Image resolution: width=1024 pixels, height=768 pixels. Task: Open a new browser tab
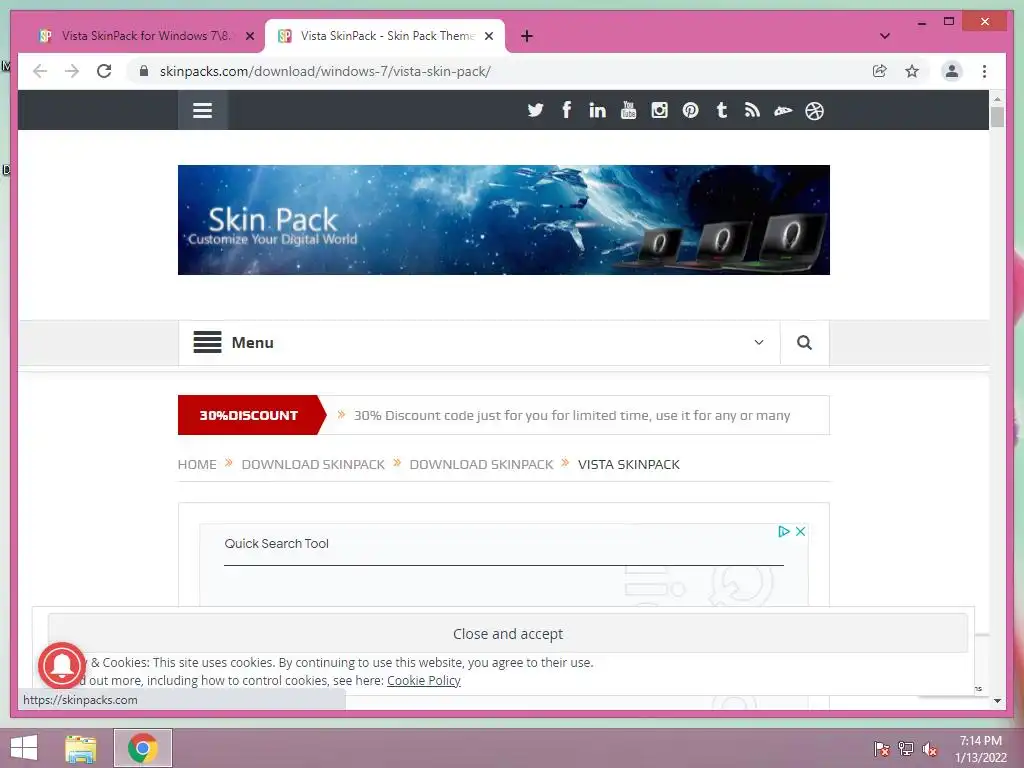coord(526,36)
